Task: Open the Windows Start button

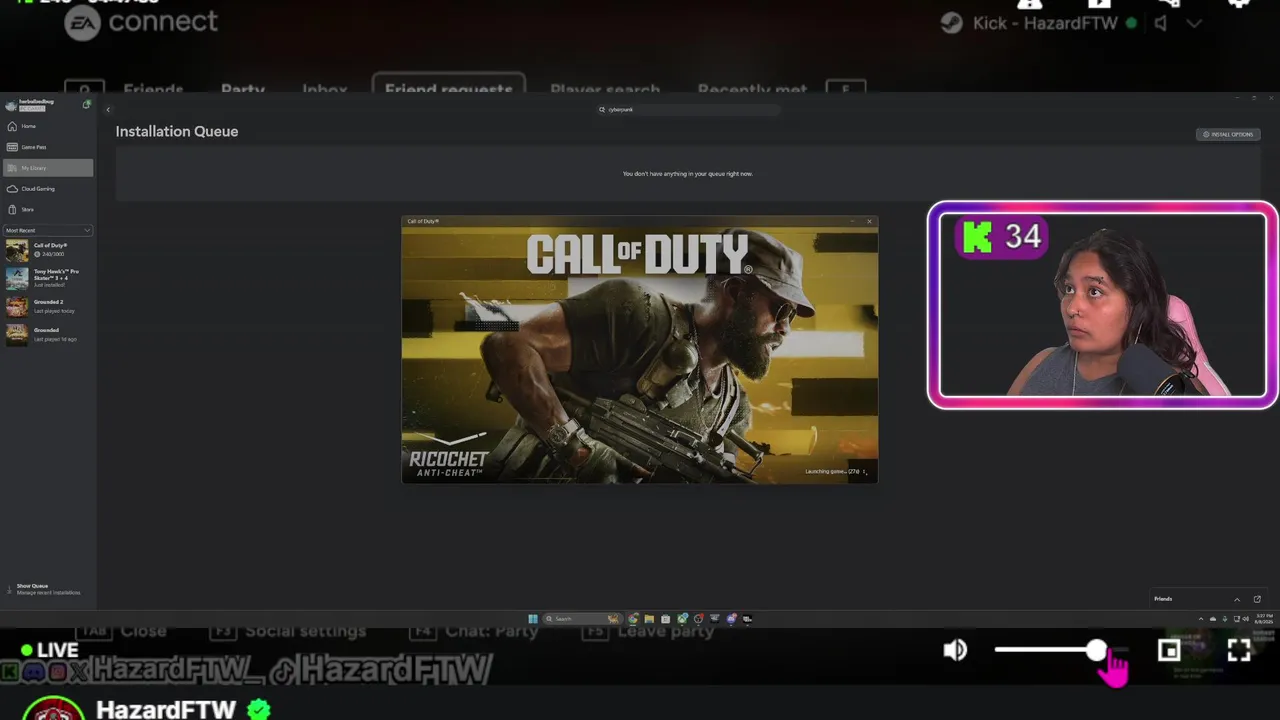Action: (x=533, y=619)
